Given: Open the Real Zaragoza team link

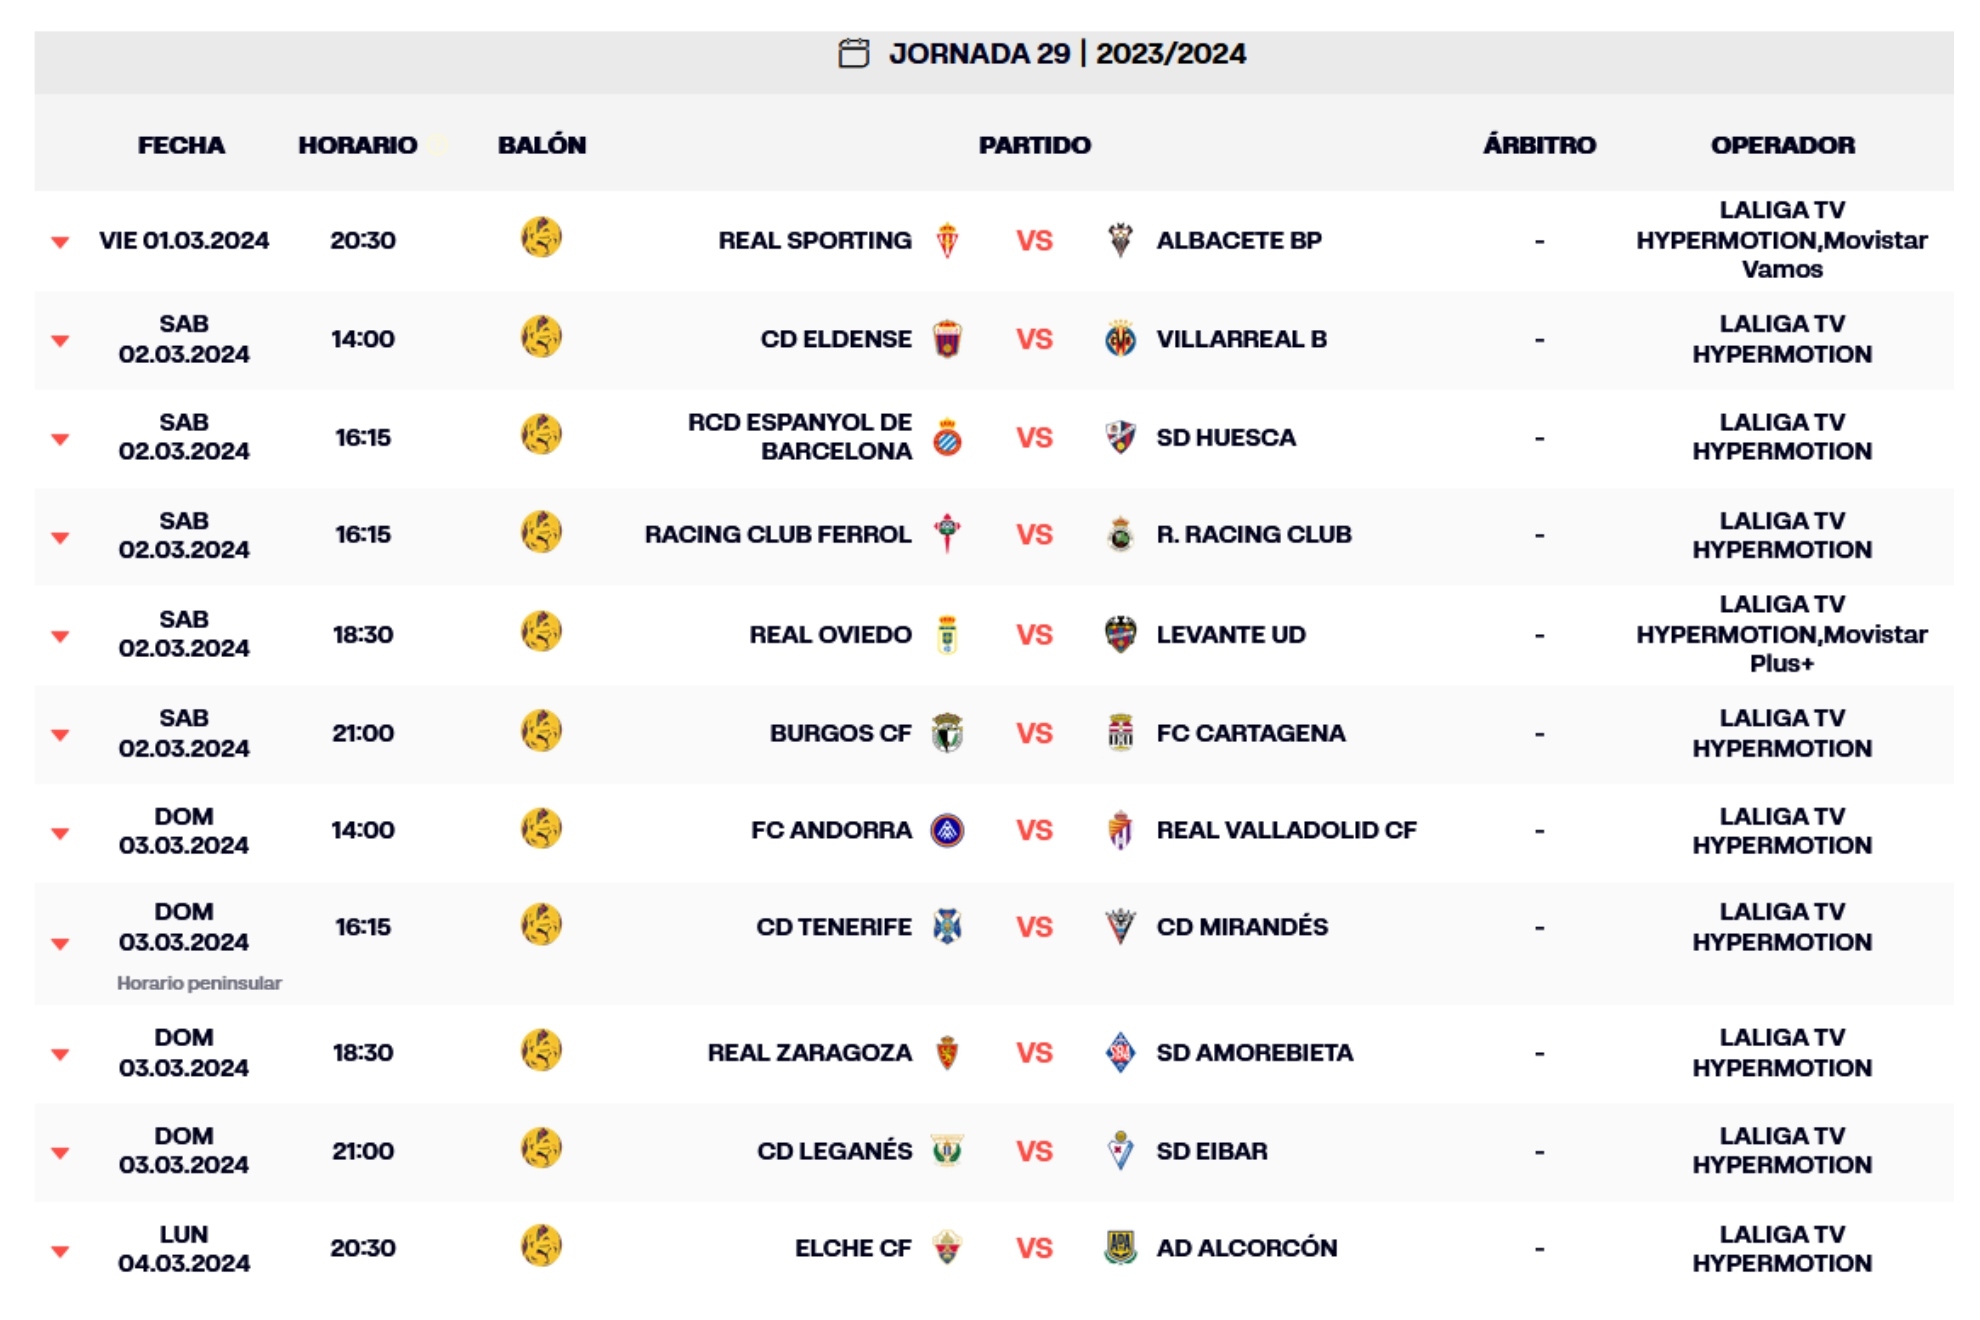Looking at the screenshot, I should (x=809, y=1053).
